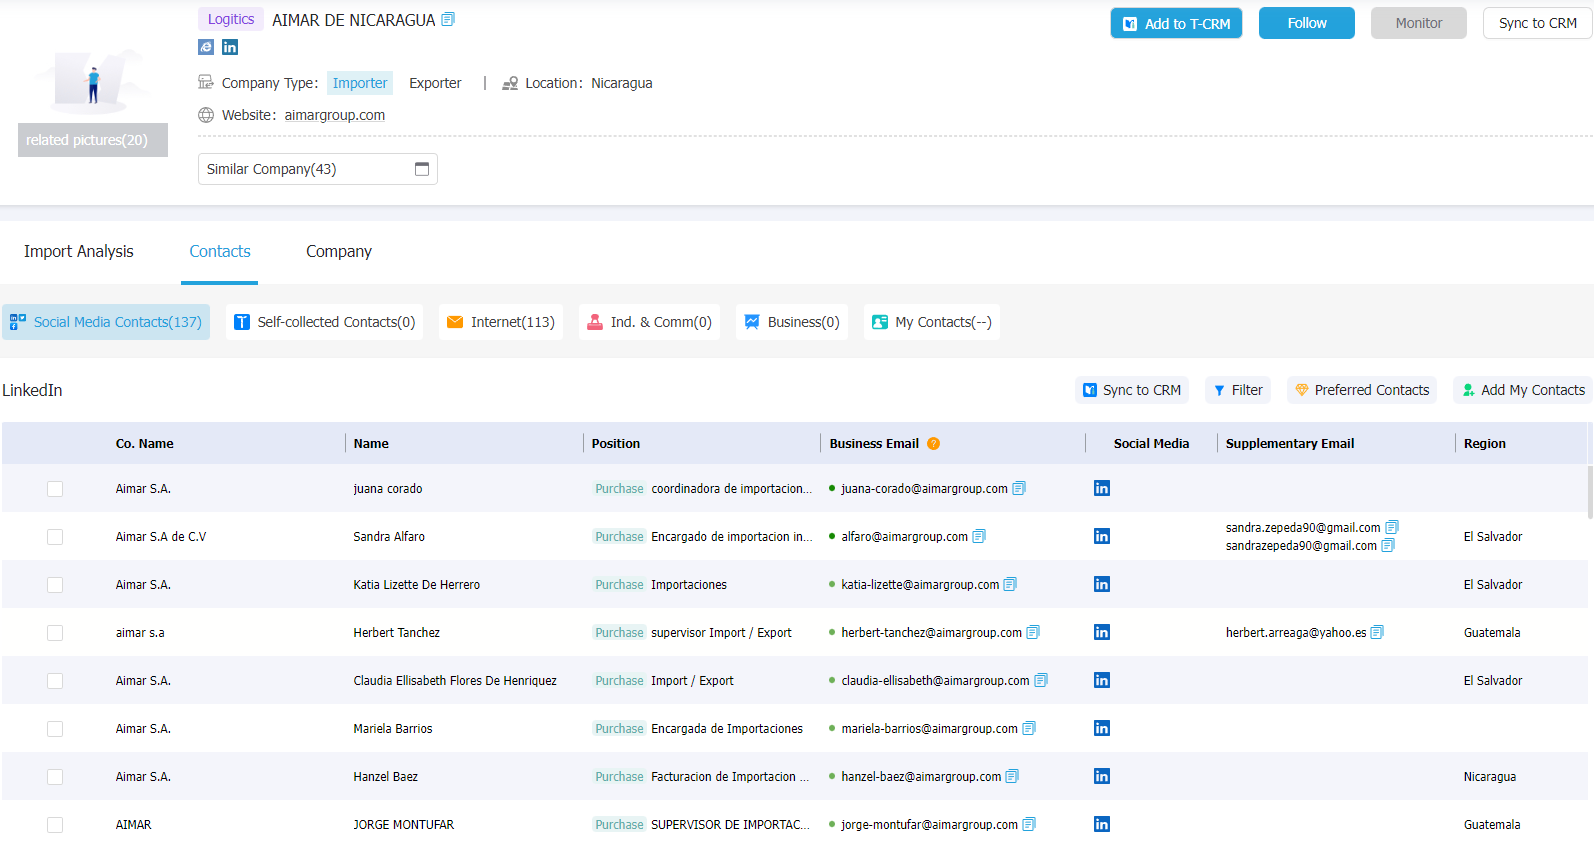Copy email hanzel-baez@aimargroup.com icon
Image resolution: width=1594 pixels, height=848 pixels.
[x=1012, y=776]
